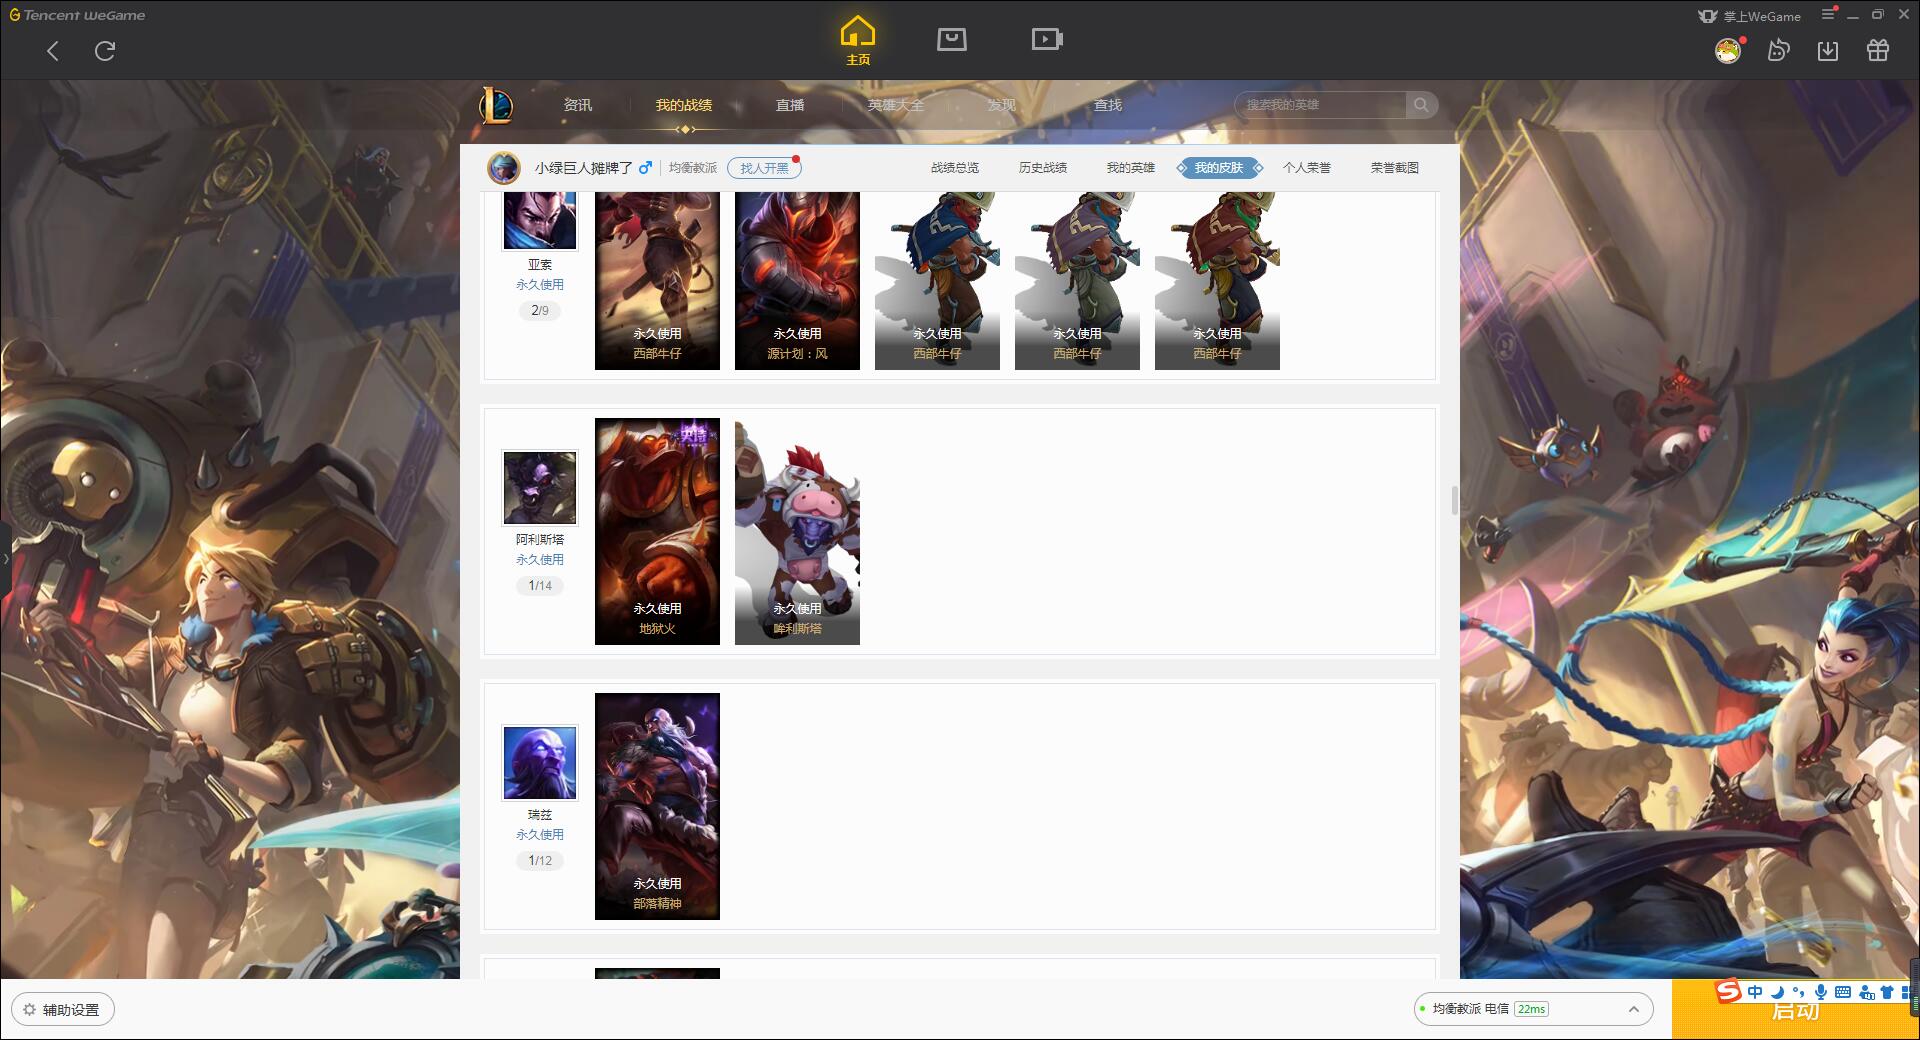The width and height of the screenshot is (1920, 1040).
Task: Expand the left side panel arrow
Action: [5, 559]
